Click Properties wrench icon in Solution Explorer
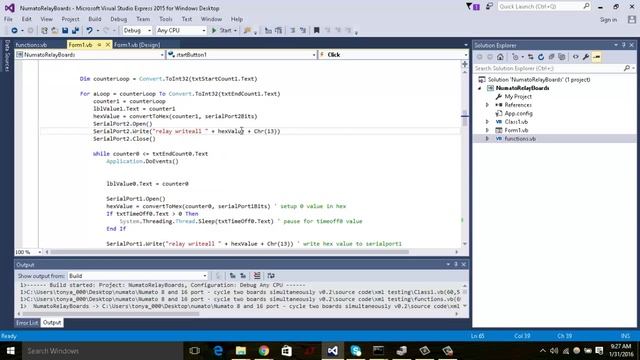640x360 pixels. [x=586, y=57]
